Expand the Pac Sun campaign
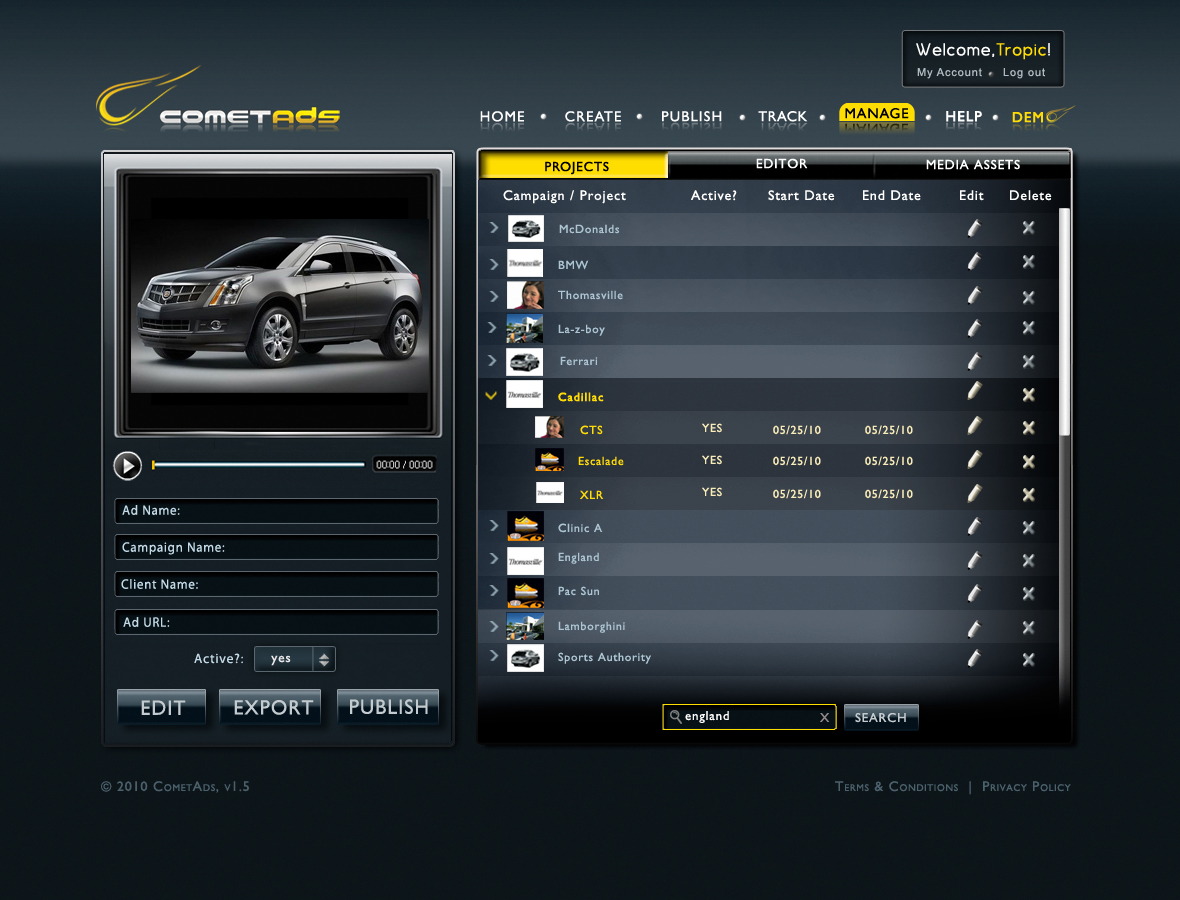This screenshot has height=900, width=1180. click(494, 591)
